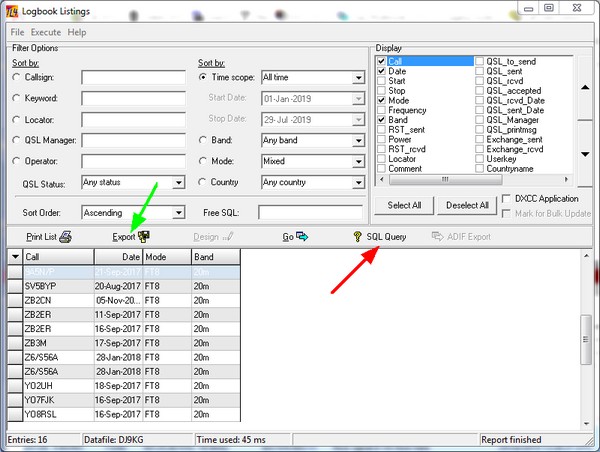Check the Locator display checkbox
600x452 pixels.
coord(381,158)
